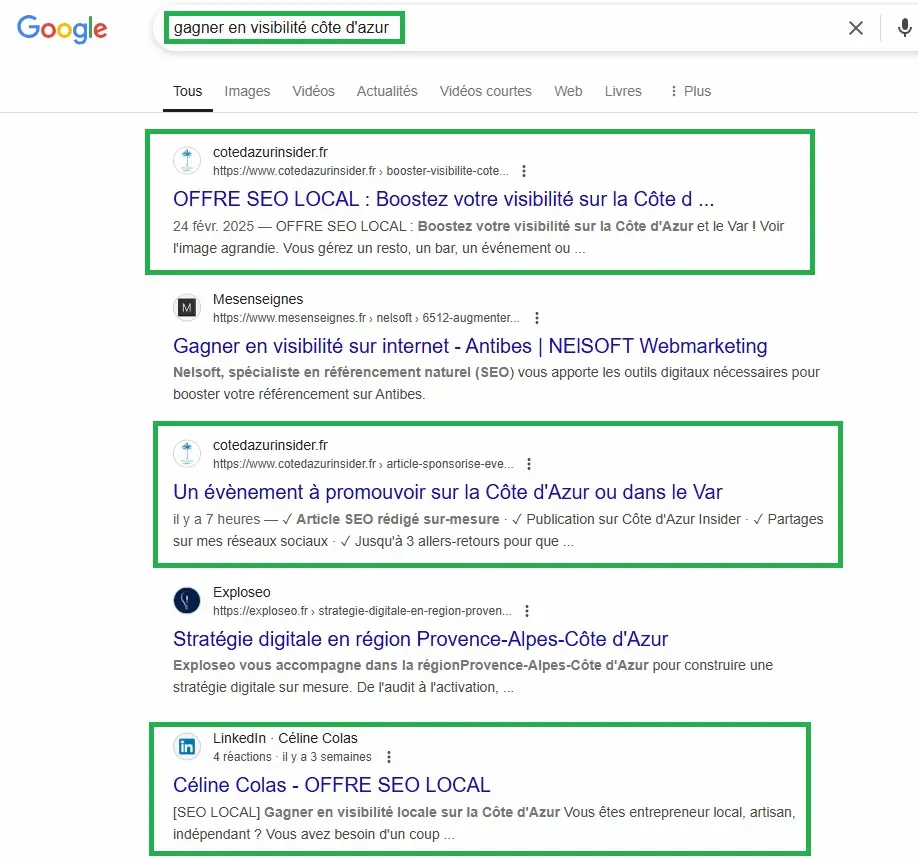Click the cotedazurinsider.fr favicon on OFFRE SEO LOCAL result

(x=187, y=160)
